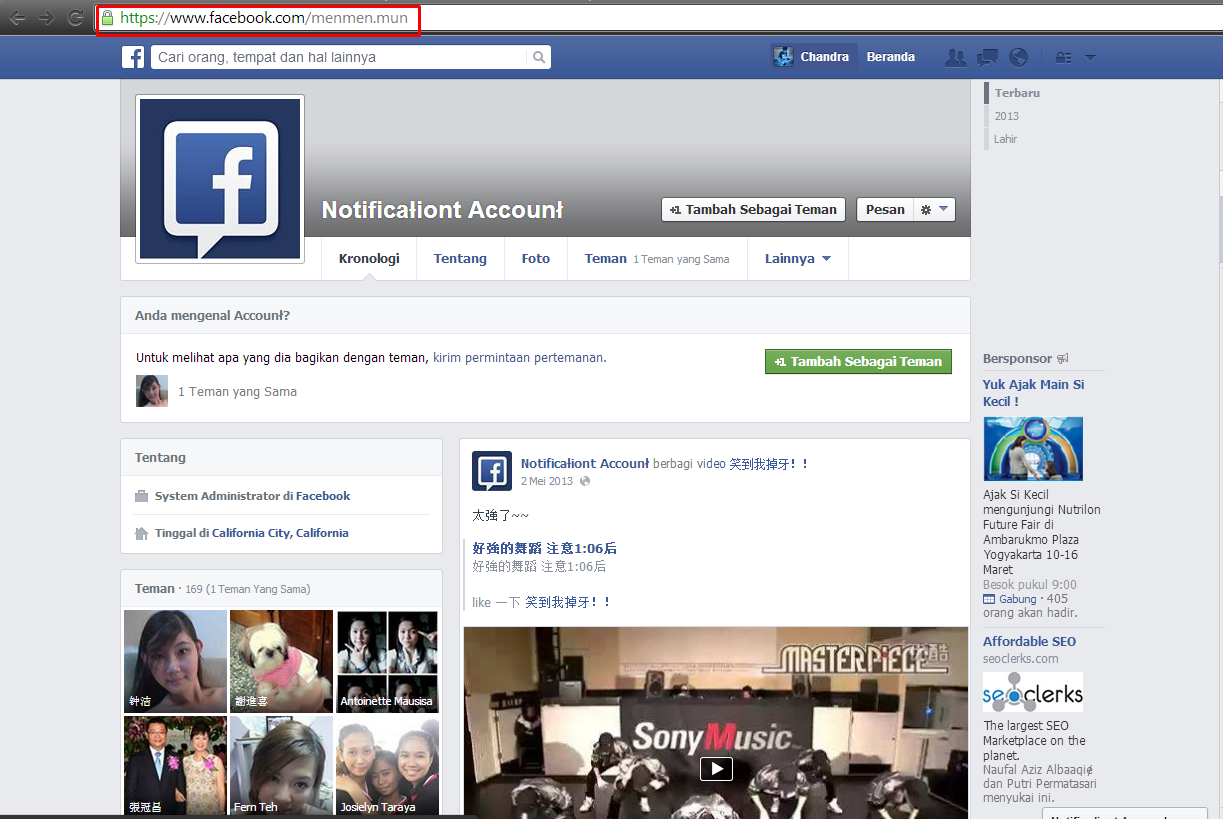Click gray Tambah Sebagai Teman on cover
Viewport: 1223px width, 819px height.
(753, 210)
